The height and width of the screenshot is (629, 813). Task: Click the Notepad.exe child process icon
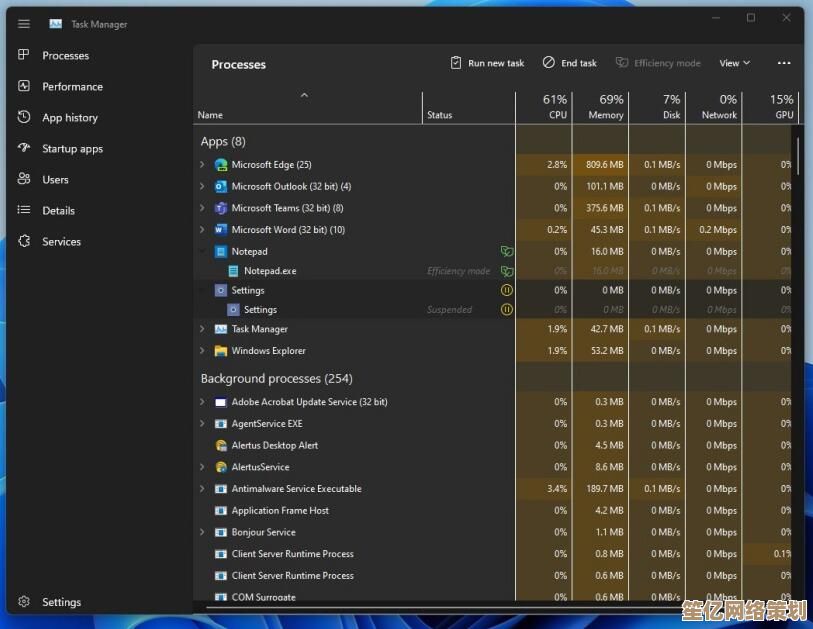pyautogui.click(x=233, y=271)
